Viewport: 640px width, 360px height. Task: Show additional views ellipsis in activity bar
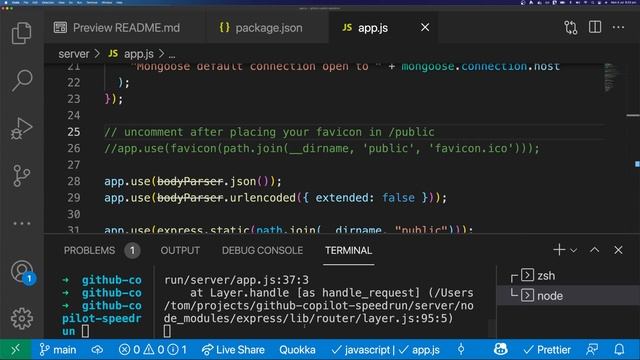22,223
